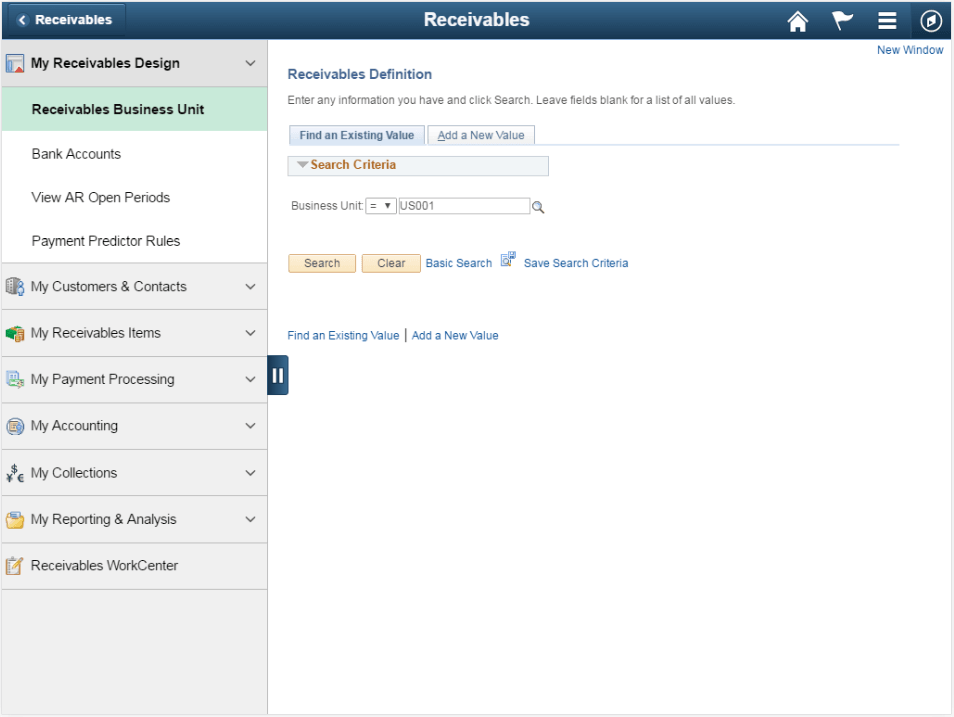This screenshot has height=717, width=954.
Task: Click the Business Unit lookup magnifying glass
Action: coord(538,206)
